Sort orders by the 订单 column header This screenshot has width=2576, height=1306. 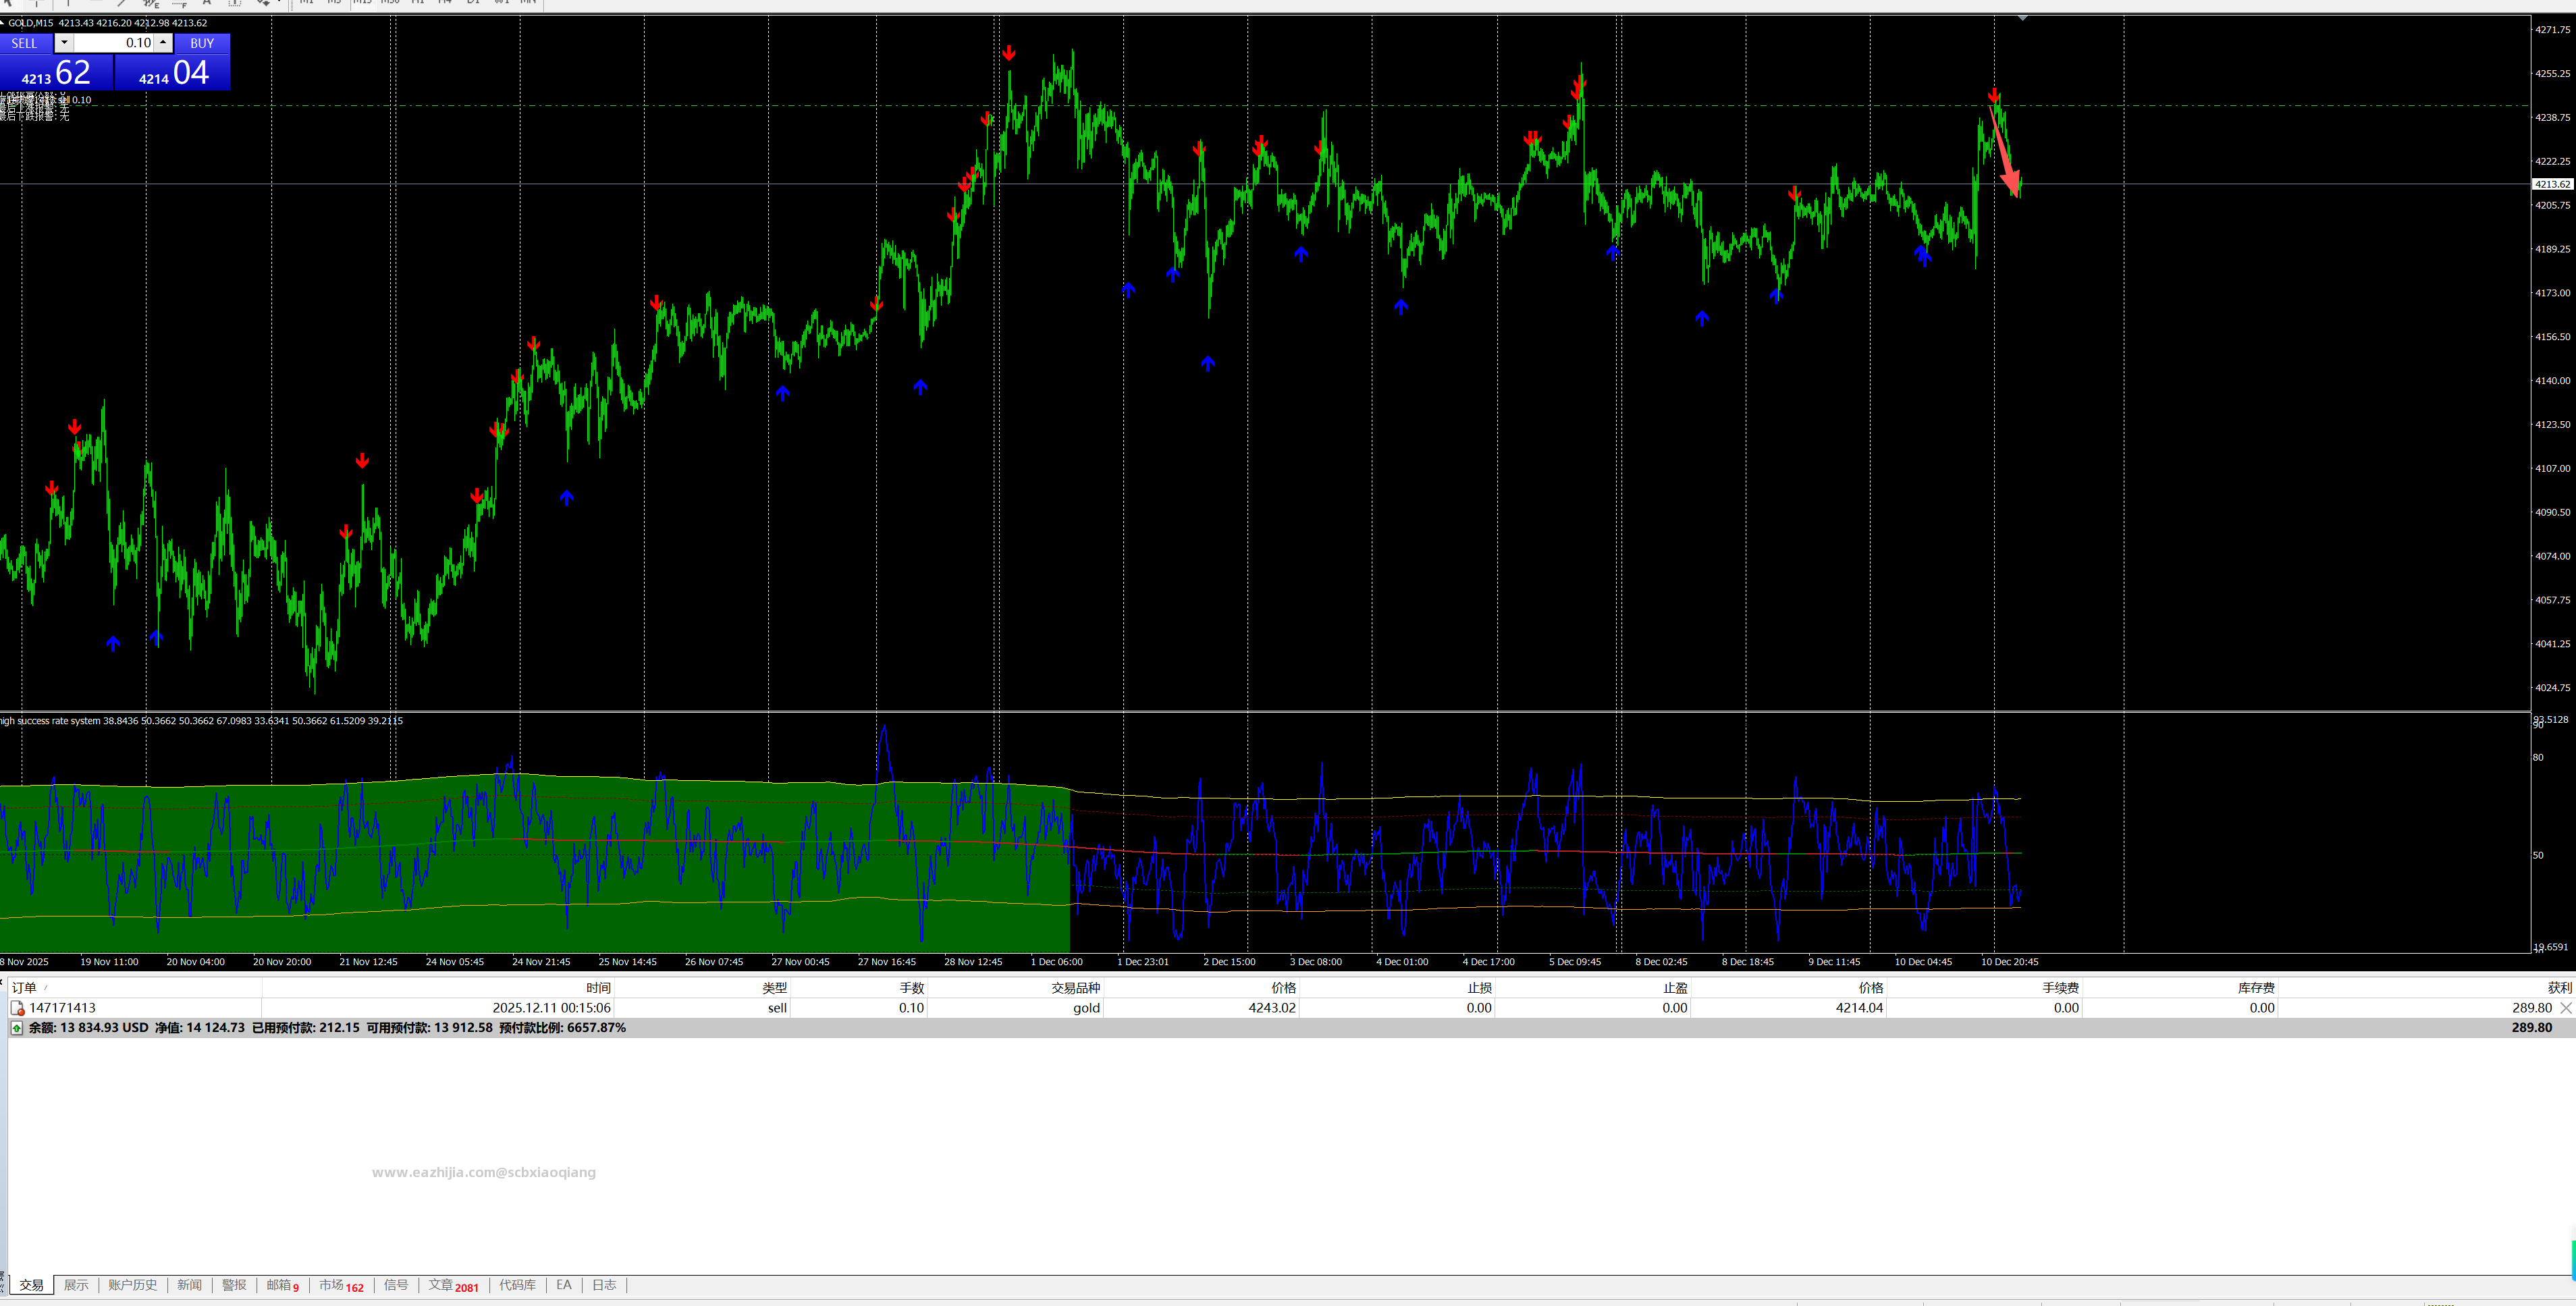[x=24, y=988]
